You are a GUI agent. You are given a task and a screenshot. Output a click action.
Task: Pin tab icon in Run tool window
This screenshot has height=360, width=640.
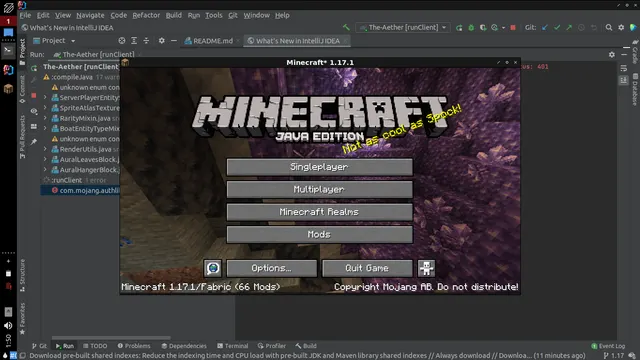pyautogui.click(x=34, y=142)
